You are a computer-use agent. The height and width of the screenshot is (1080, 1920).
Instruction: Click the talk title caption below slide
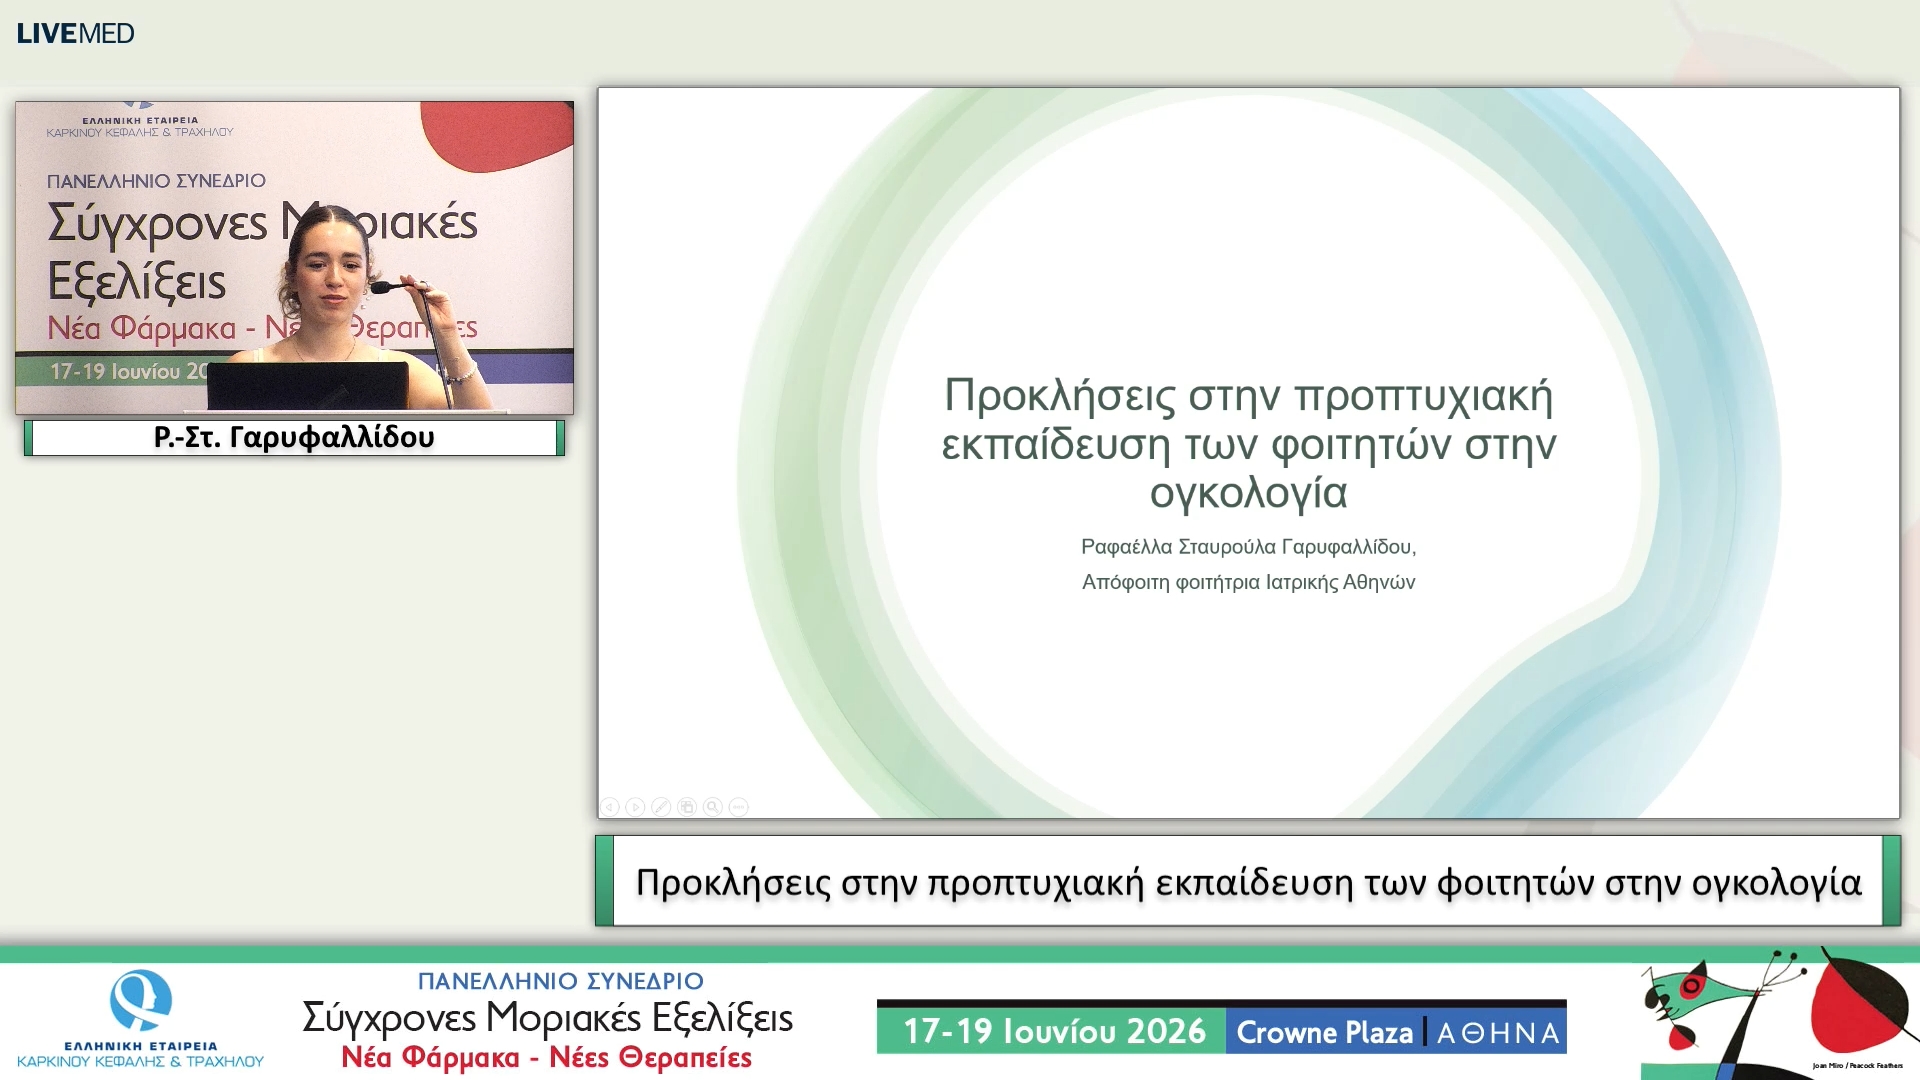tap(1248, 882)
